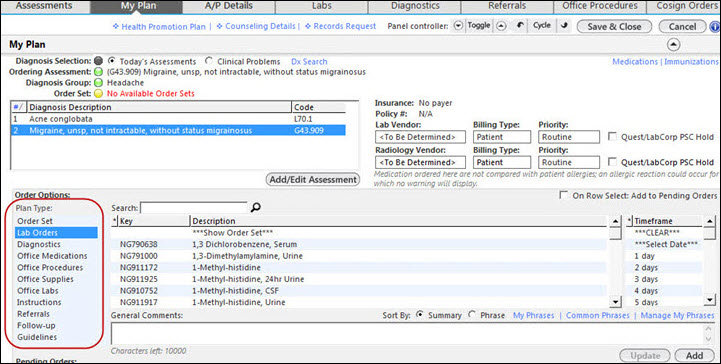The image size is (721, 364).
Task: Switch to the Labs tab
Action: pyautogui.click(x=321, y=6)
